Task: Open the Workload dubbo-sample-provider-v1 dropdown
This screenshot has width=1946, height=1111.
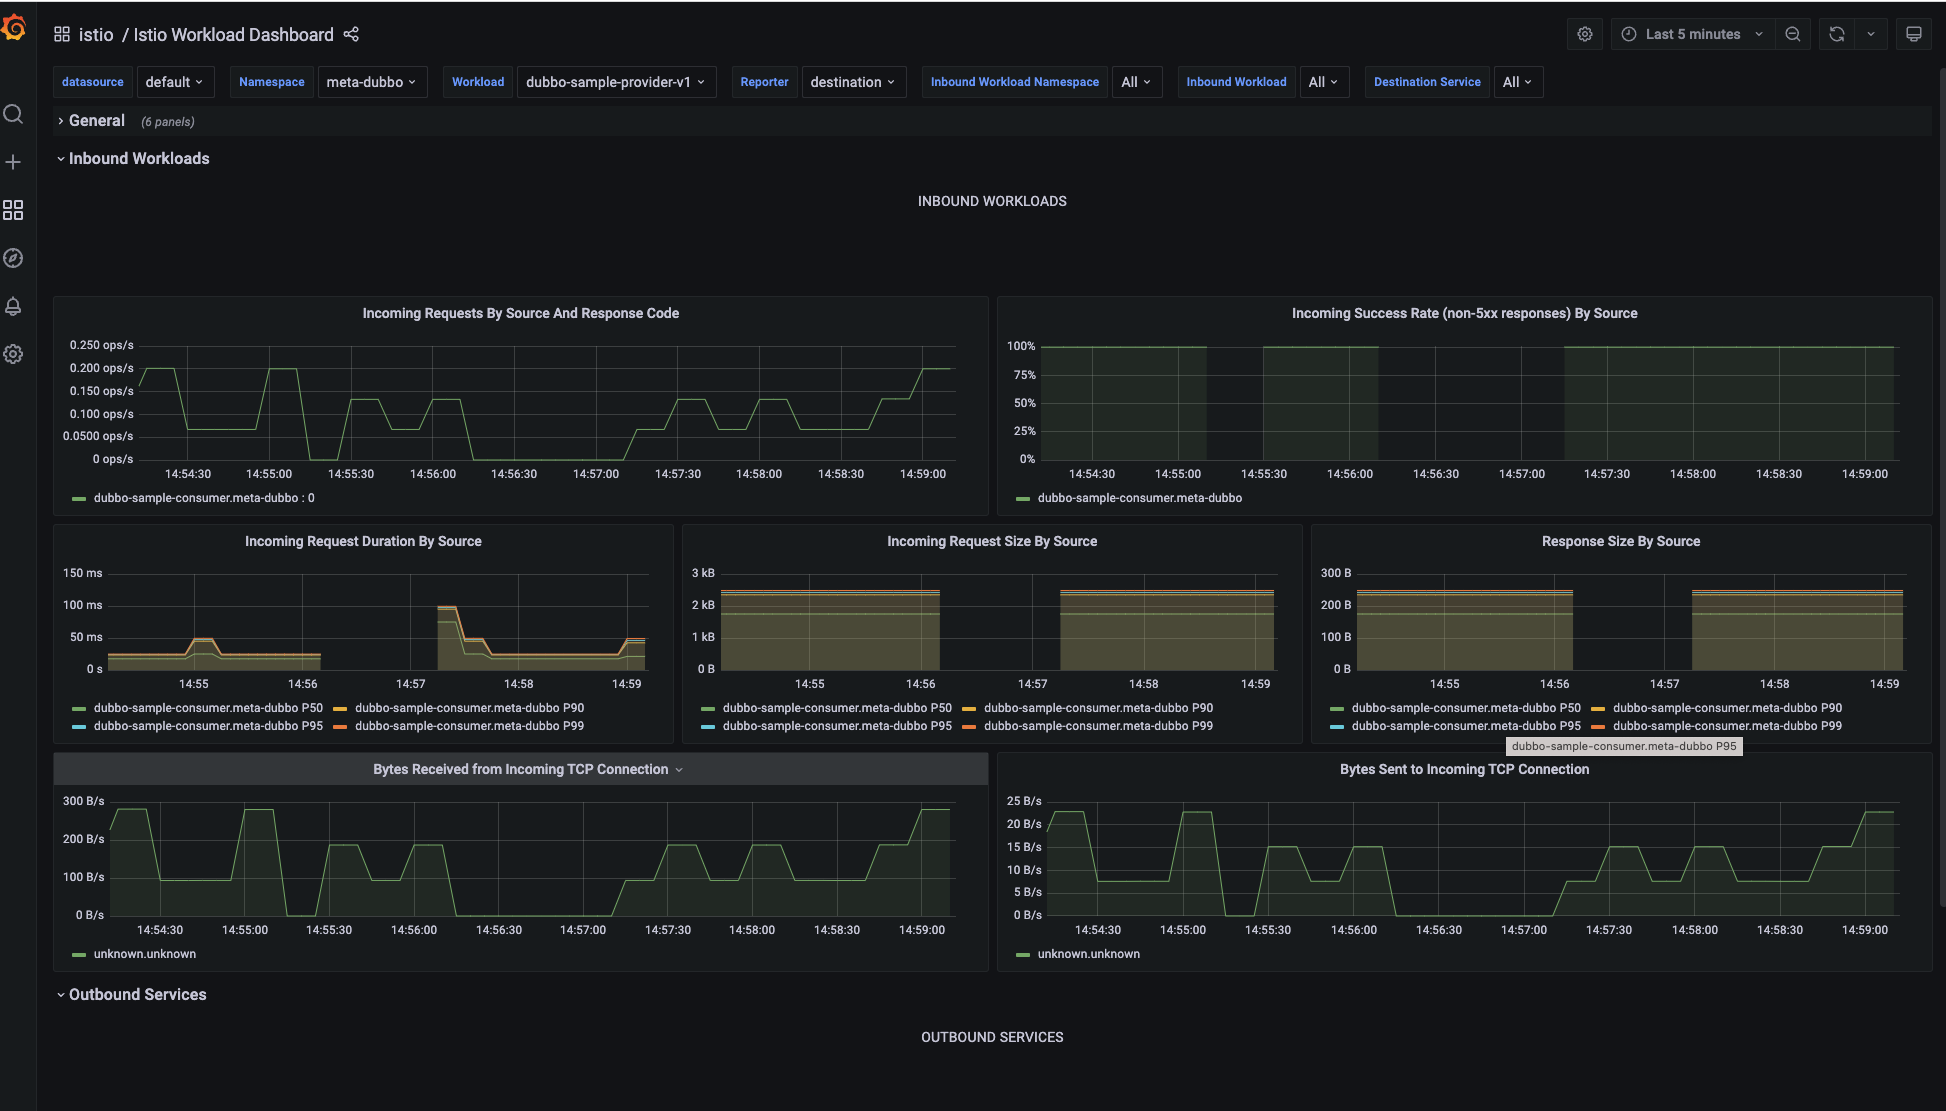Action: [616, 82]
